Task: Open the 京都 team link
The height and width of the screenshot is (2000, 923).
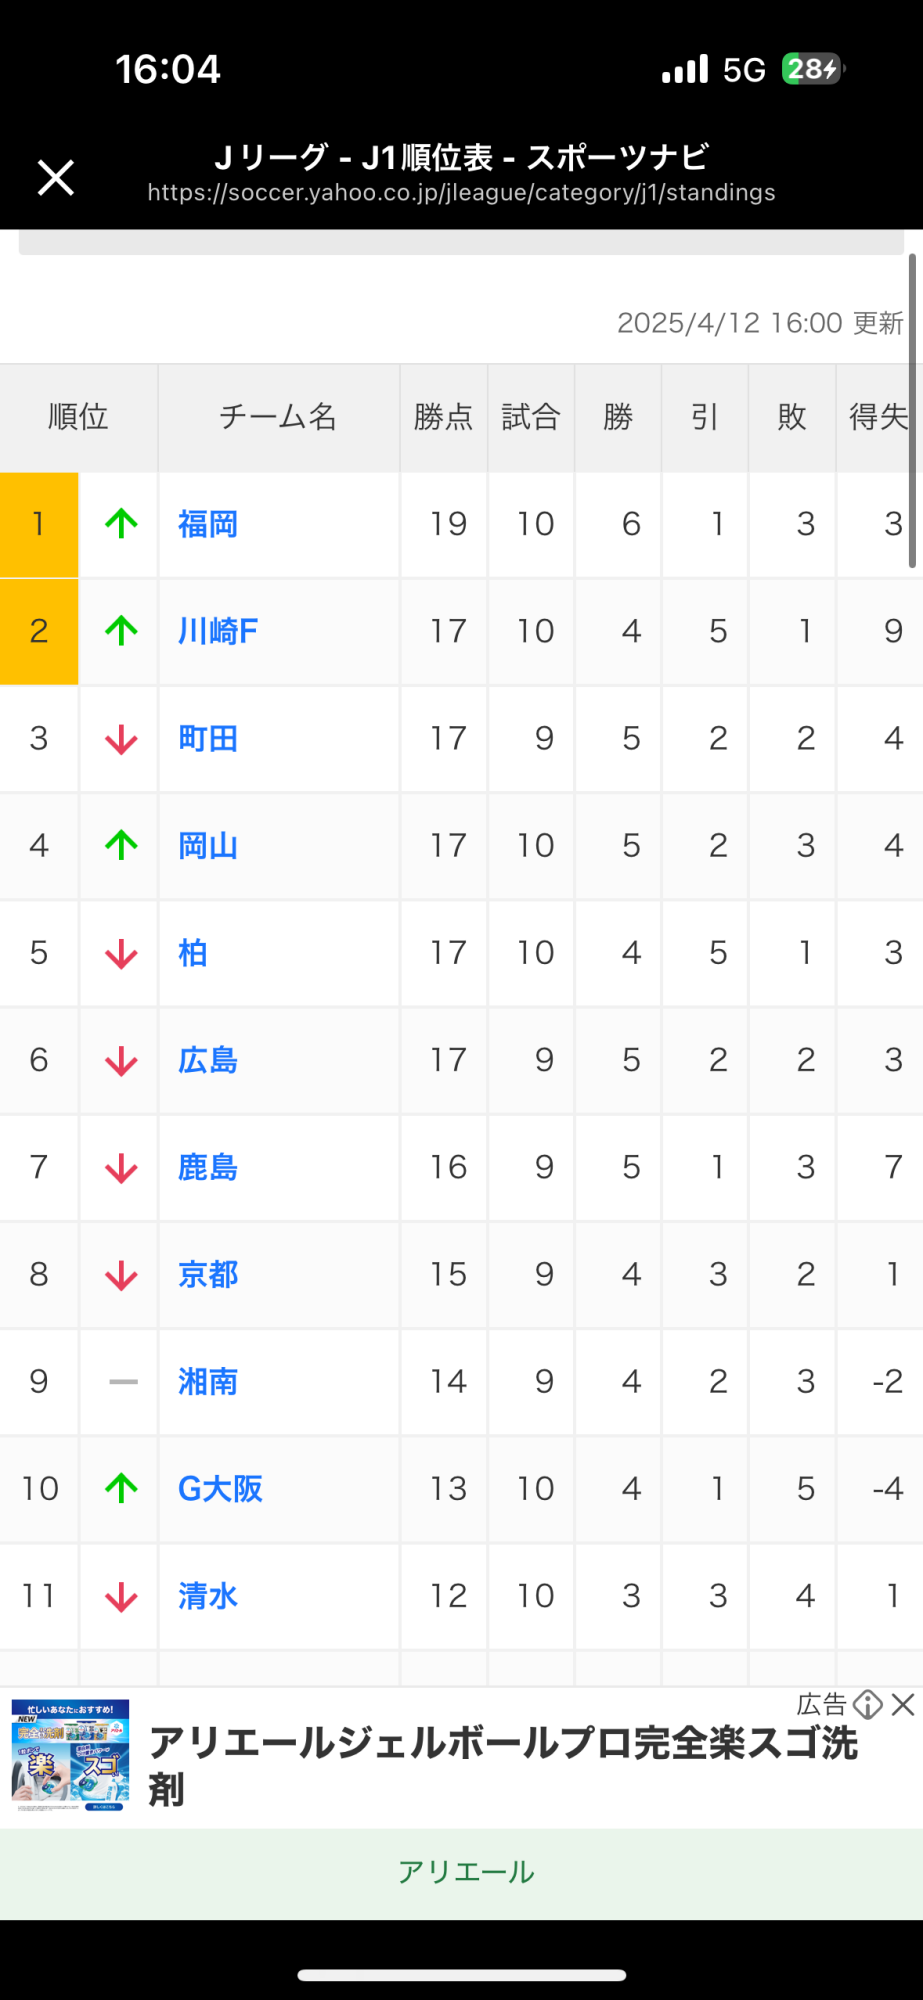Action: pyautogui.click(x=208, y=1275)
